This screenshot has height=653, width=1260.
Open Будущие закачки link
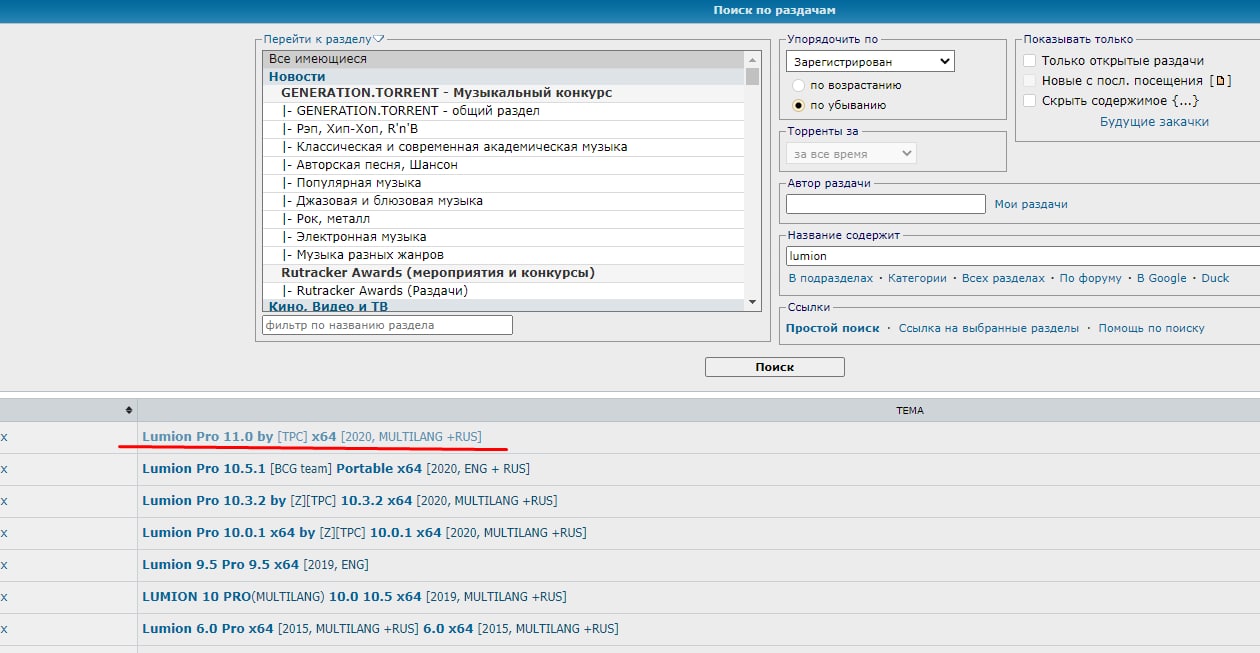click(1154, 122)
